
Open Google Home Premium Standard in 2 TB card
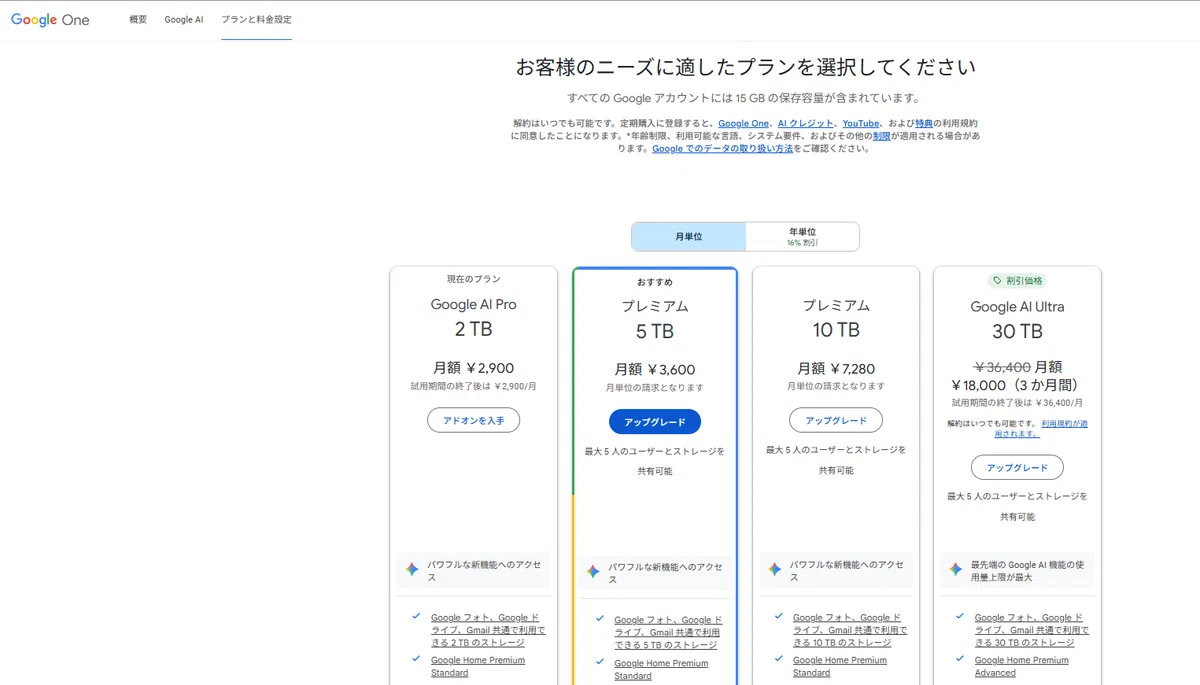point(478,666)
